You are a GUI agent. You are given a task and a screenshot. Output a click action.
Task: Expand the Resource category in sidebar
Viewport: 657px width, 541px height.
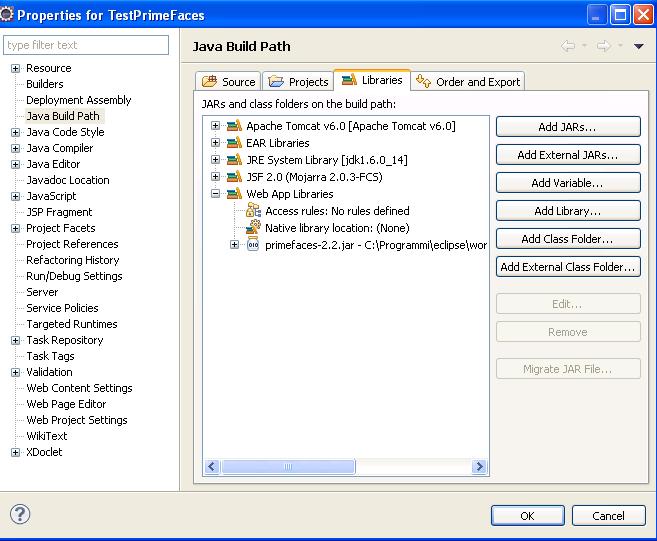(x=16, y=68)
